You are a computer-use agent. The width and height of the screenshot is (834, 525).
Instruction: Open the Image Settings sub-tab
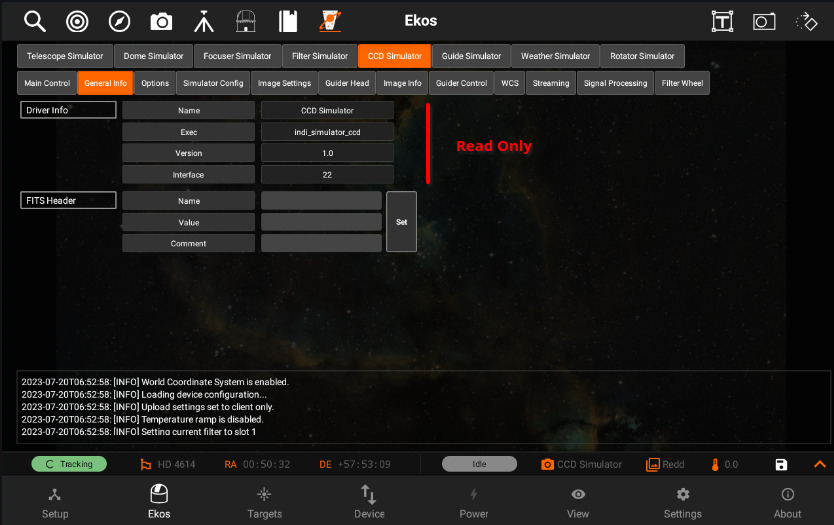pos(284,83)
